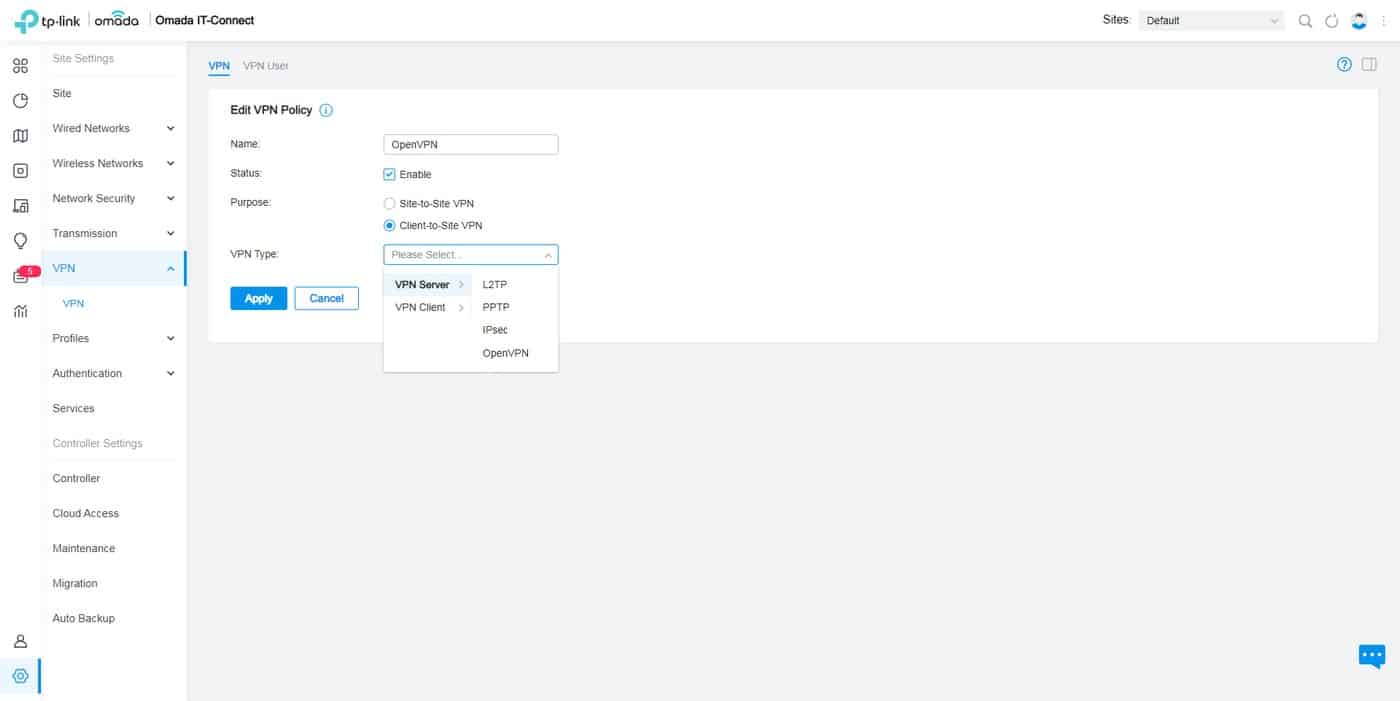Click the Apply button
Image resolution: width=1400 pixels, height=701 pixels.
[x=259, y=298]
